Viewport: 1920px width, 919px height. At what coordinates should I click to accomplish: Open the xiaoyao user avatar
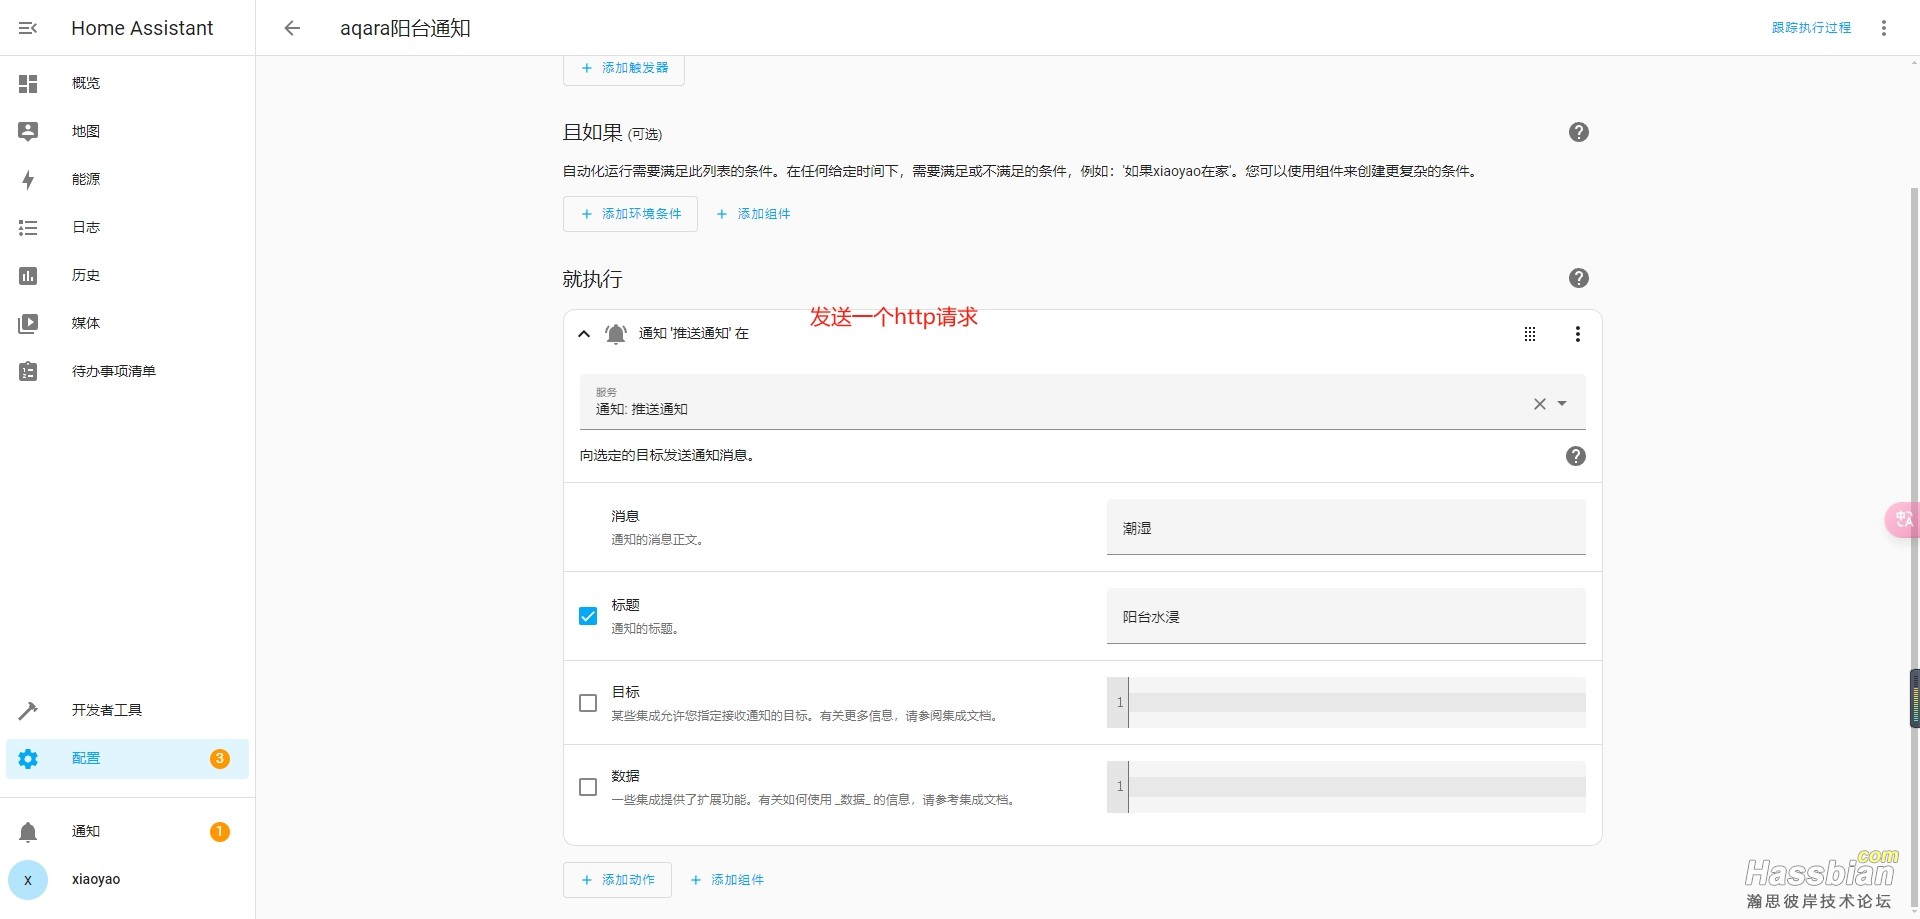tap(28, 880)
